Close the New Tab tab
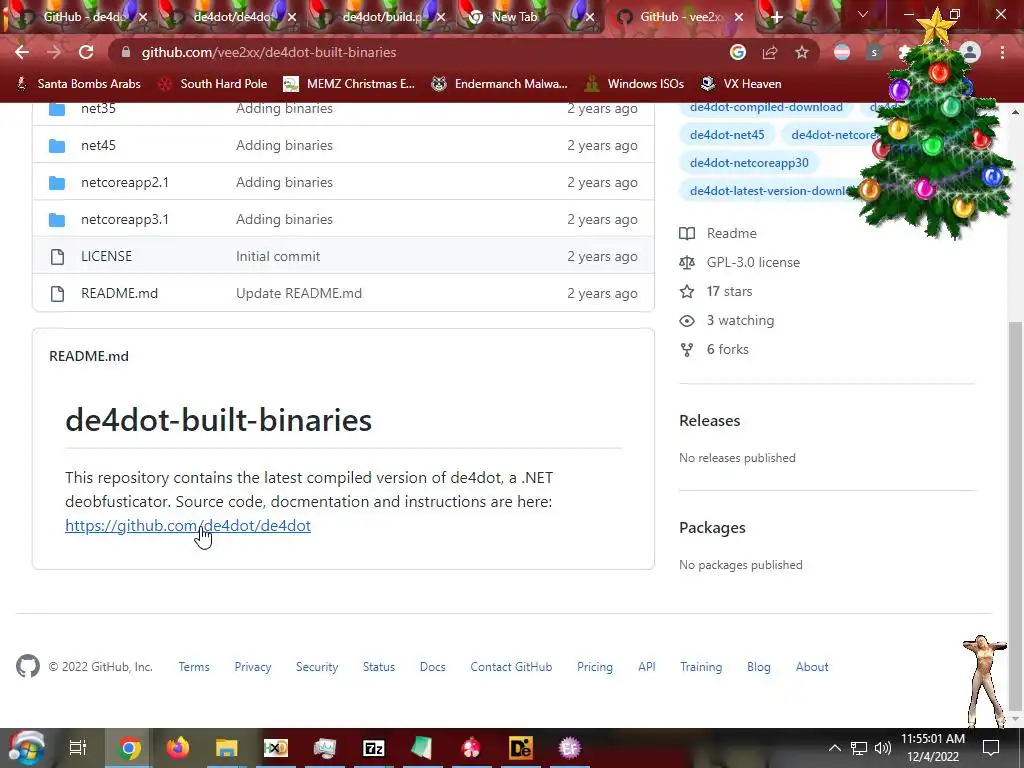This screenshot has height=768, width=1024. coord(590,17)
